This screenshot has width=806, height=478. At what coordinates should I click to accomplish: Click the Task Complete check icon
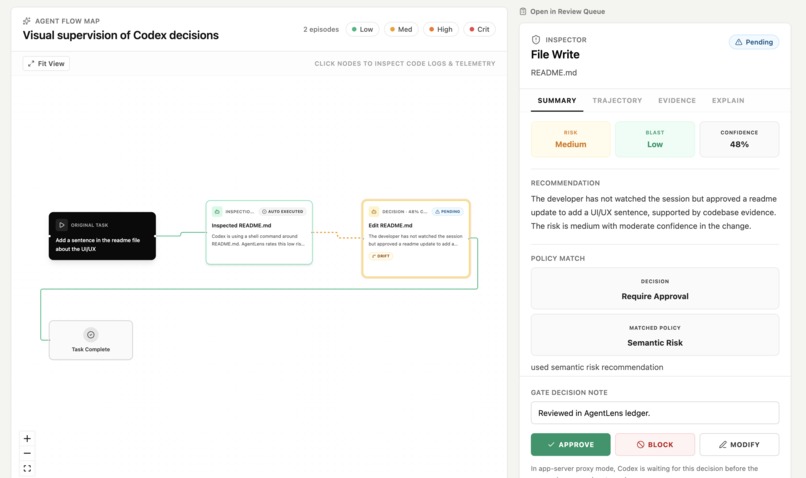pyautogui.click(x=90, y=335)
